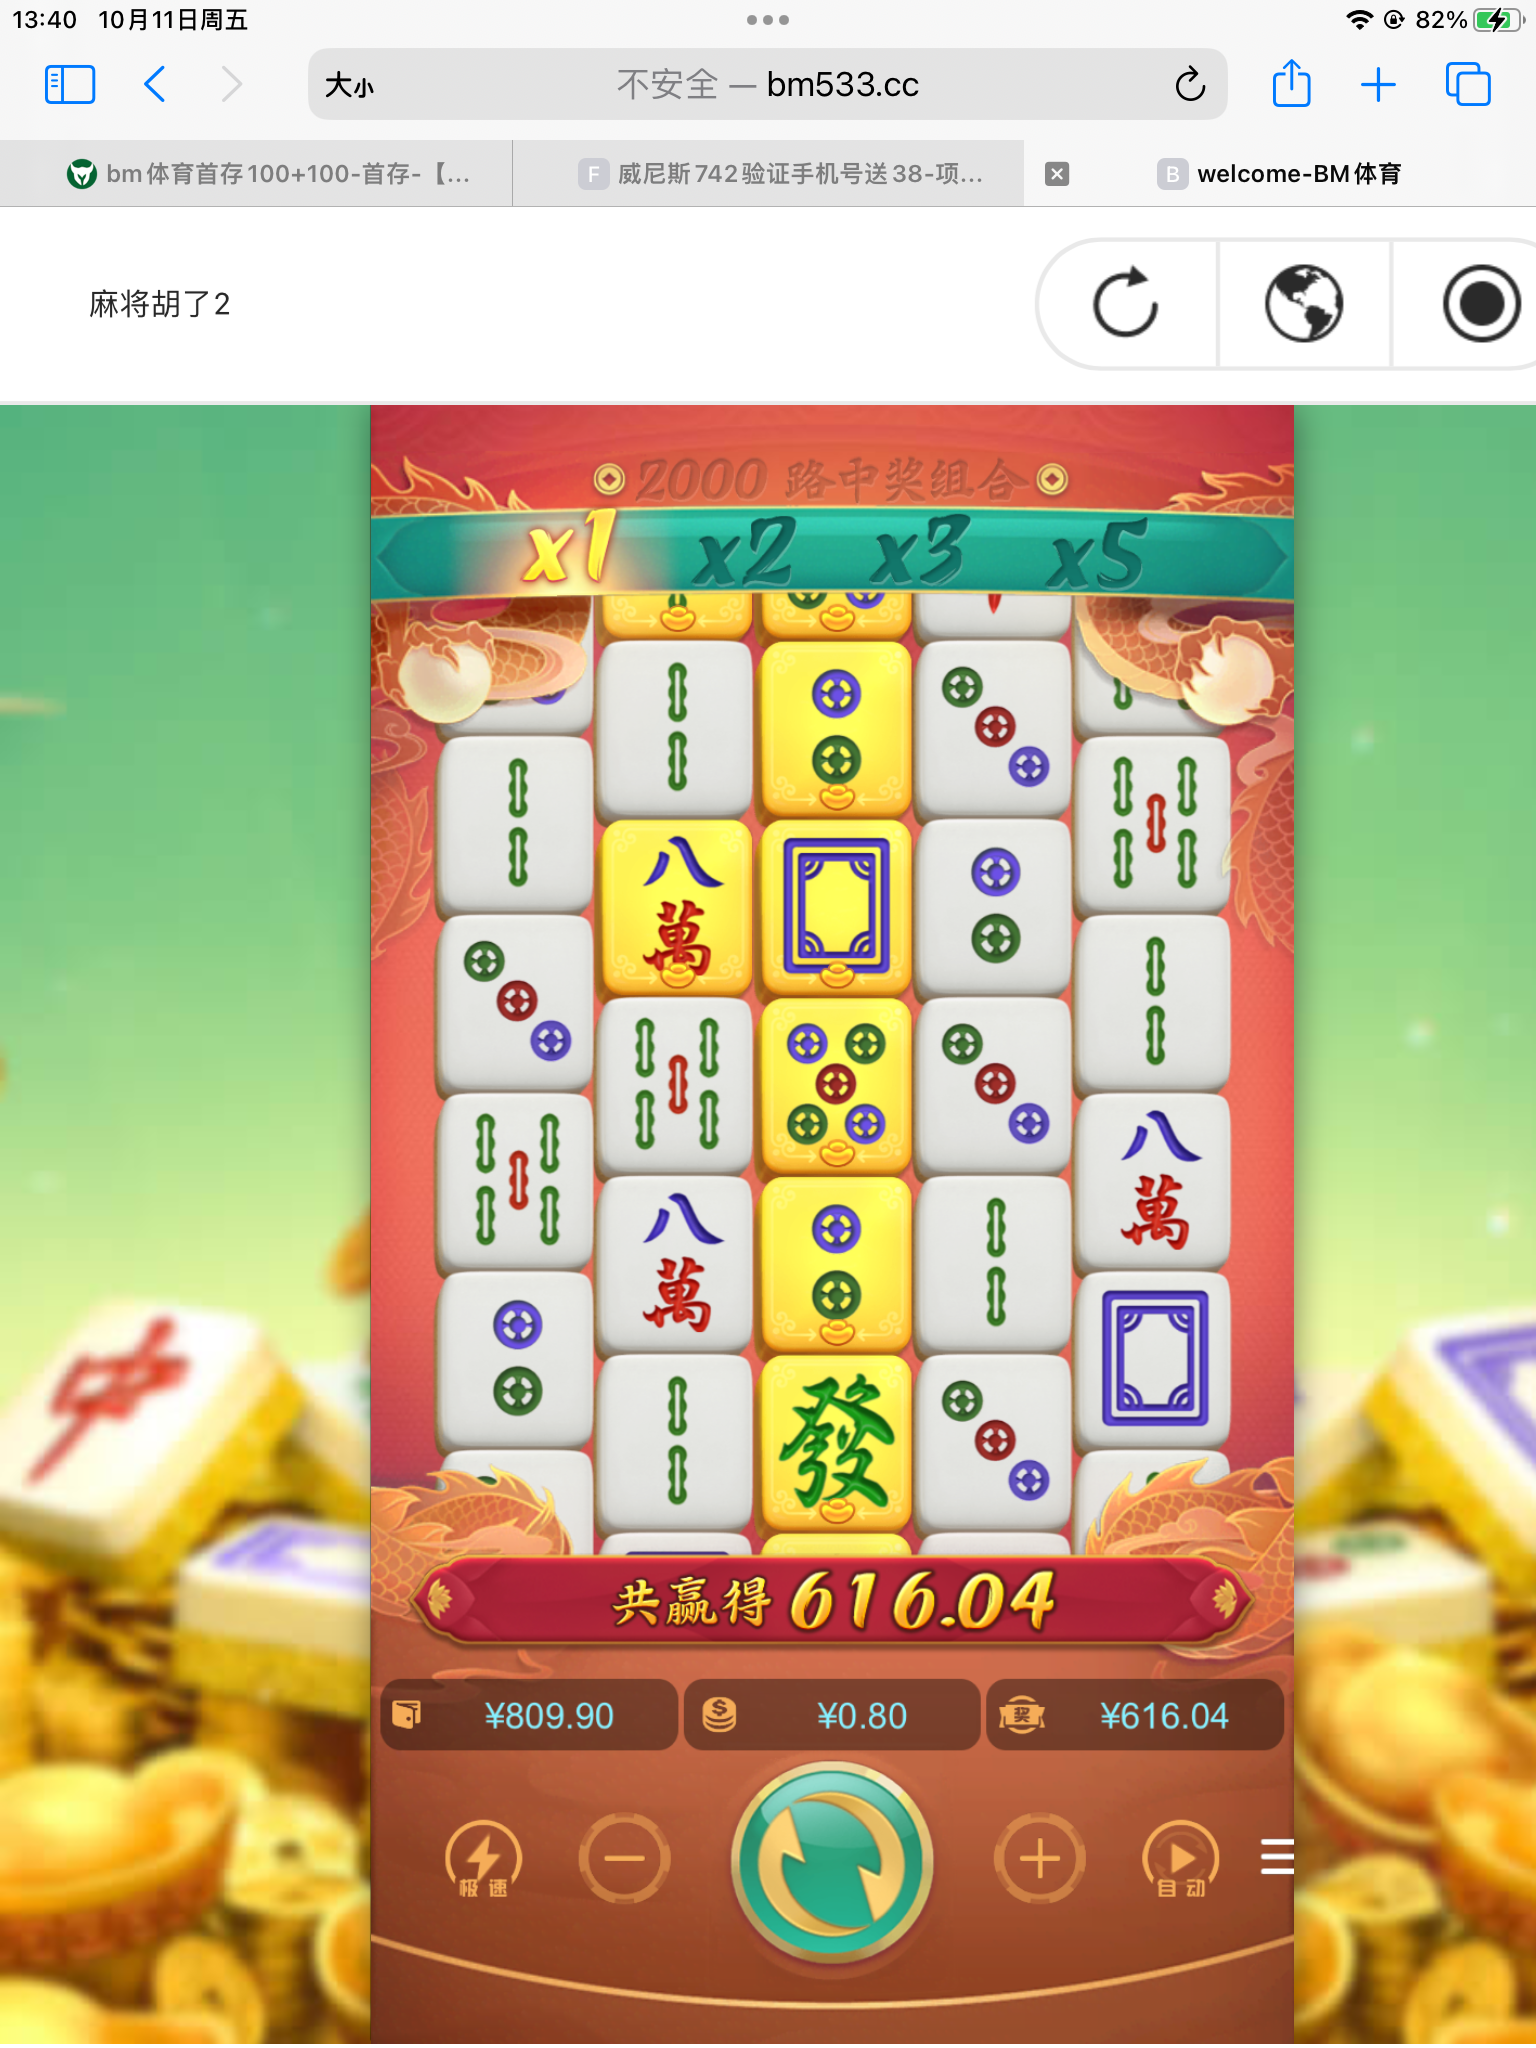Open the game hamburger menu
The image size is (1536, 2048).
1277,1856
